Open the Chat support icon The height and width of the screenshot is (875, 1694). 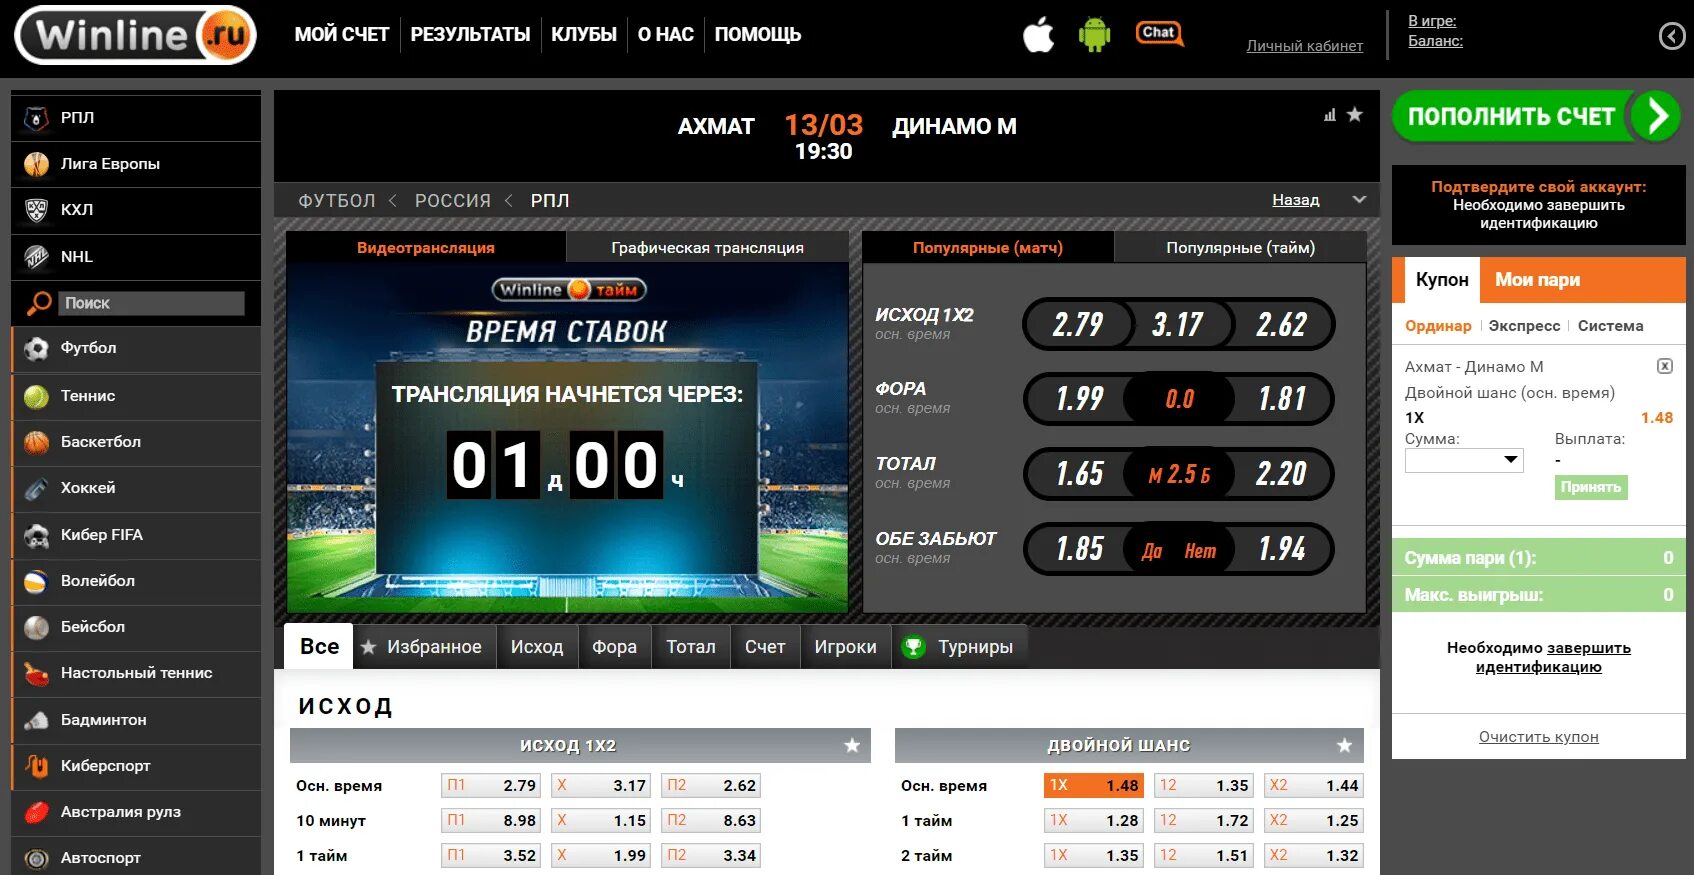point(1159,34)
